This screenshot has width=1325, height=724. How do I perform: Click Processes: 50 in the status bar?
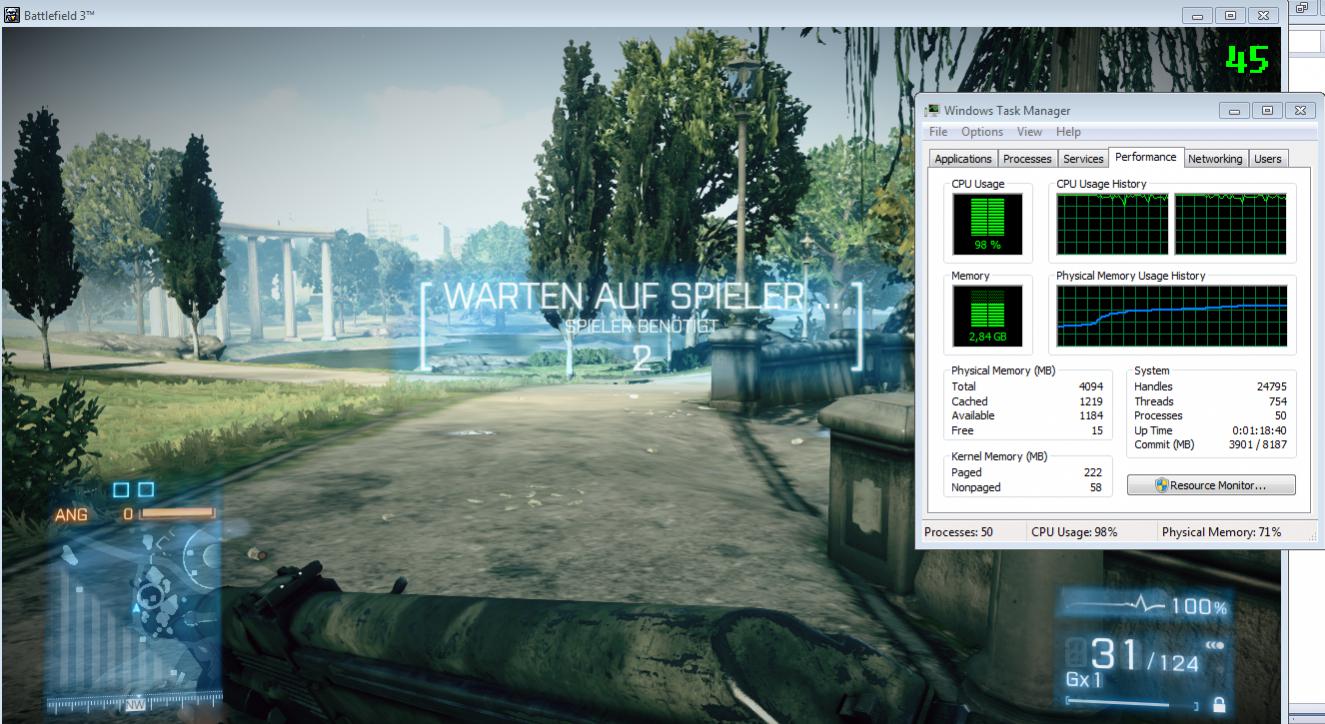(958, 532)
